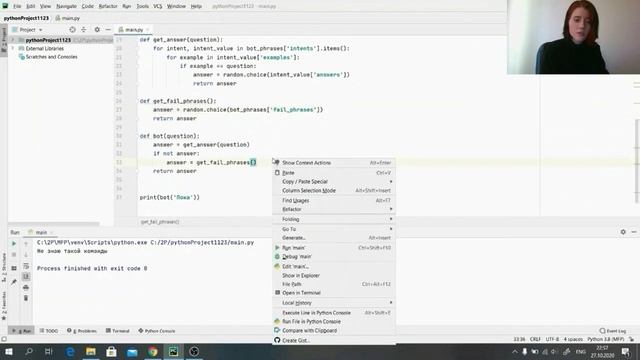This screenshot has height=360, width=640.
Task: Toggle Column Selection Mode
Action: point(334,191)
